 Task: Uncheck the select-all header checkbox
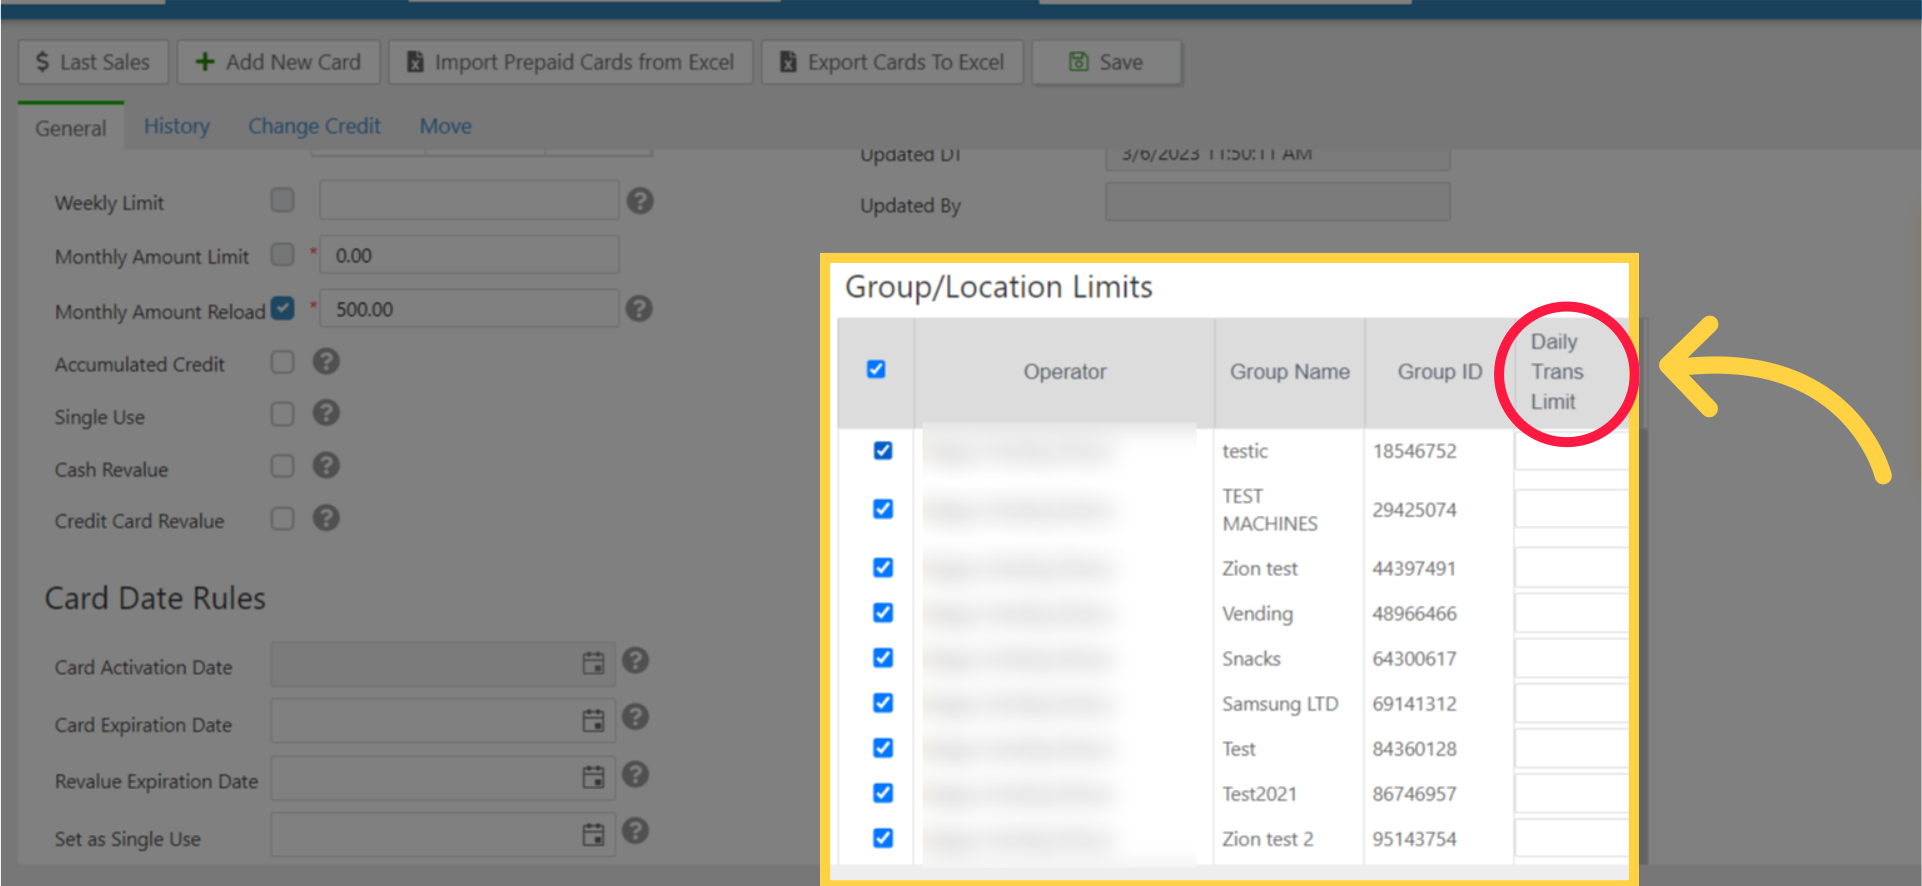(x=876, y=369)
